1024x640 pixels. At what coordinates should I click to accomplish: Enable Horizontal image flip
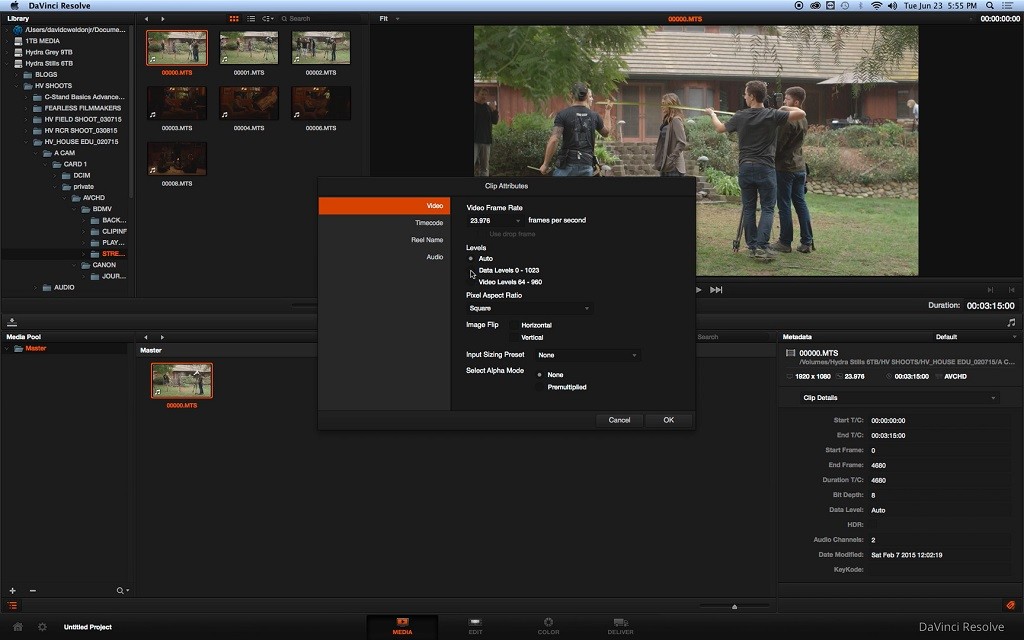[x=514, y=325]
